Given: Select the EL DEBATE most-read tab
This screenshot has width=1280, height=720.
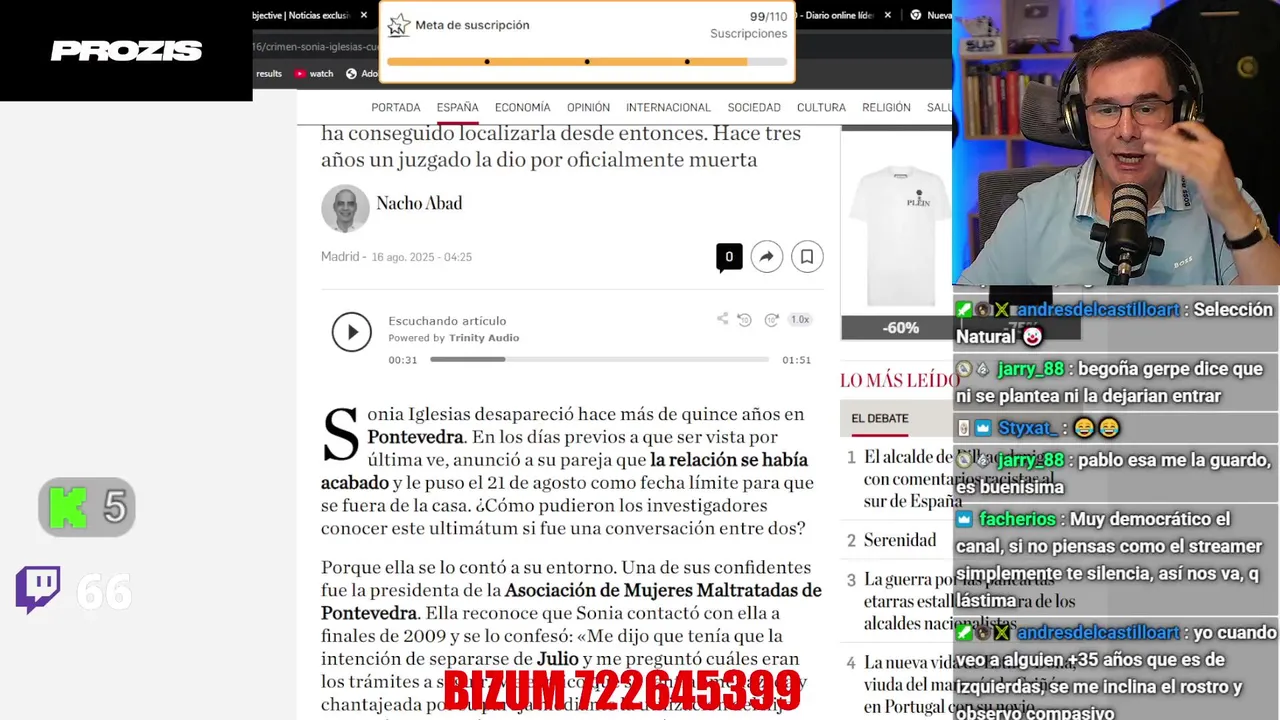Looking at the screenshot, I should click(x=880, y=418).
